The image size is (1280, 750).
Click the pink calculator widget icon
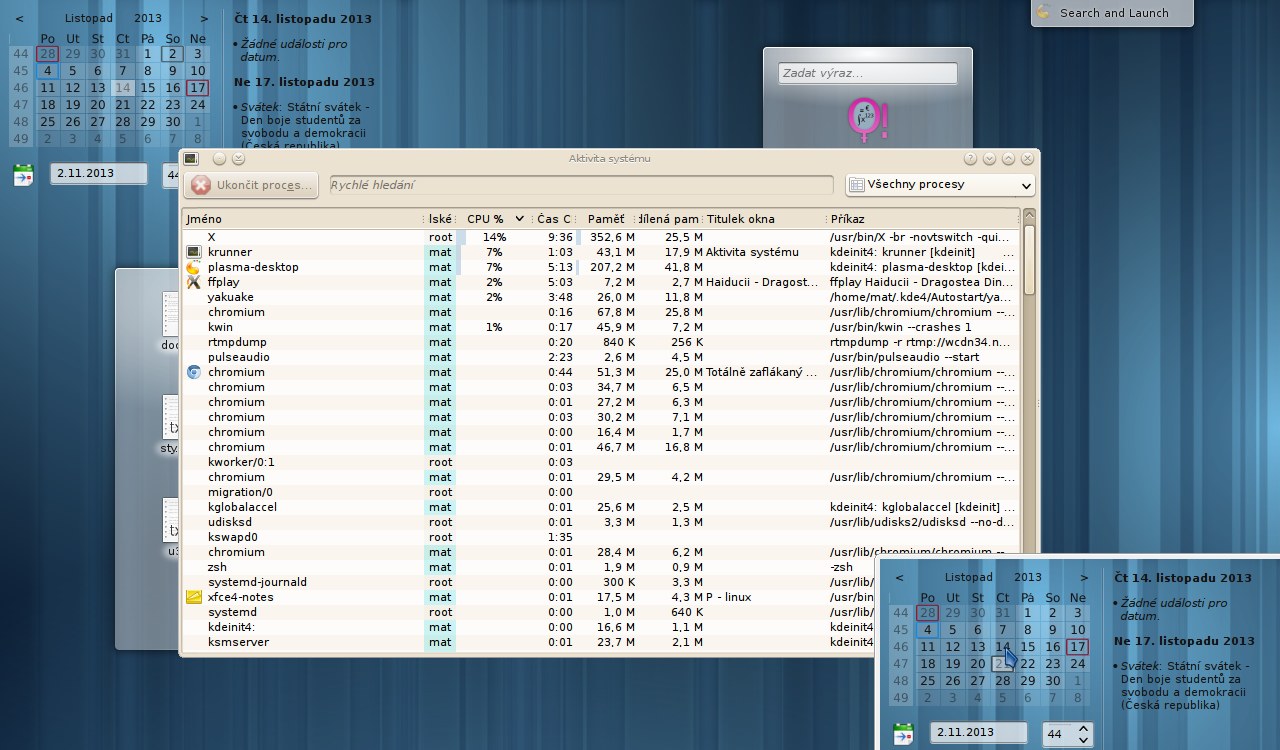coord(867,120)
